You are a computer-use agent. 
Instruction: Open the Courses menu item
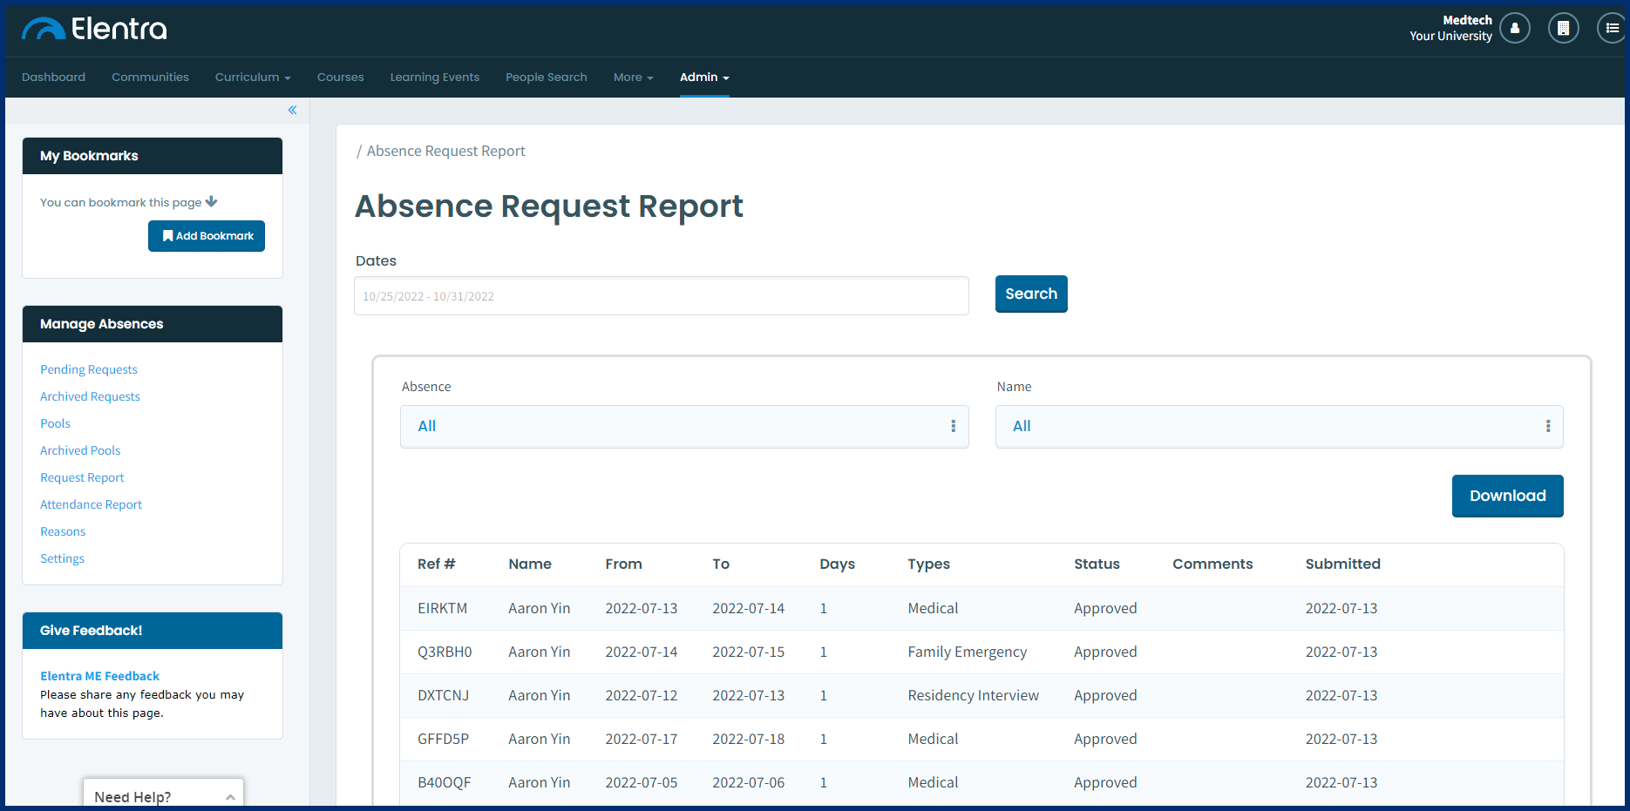click(x=340, y=77)
